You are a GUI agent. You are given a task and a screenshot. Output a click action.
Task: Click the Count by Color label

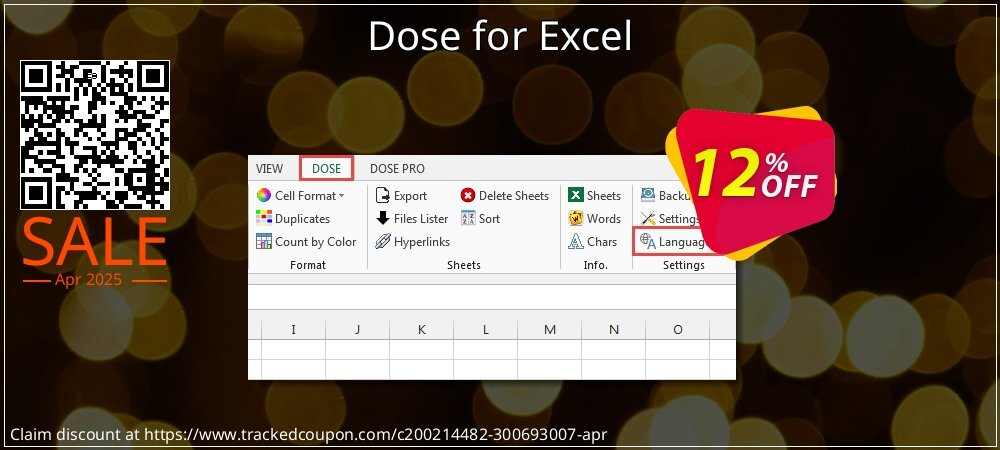click(316, 242)
